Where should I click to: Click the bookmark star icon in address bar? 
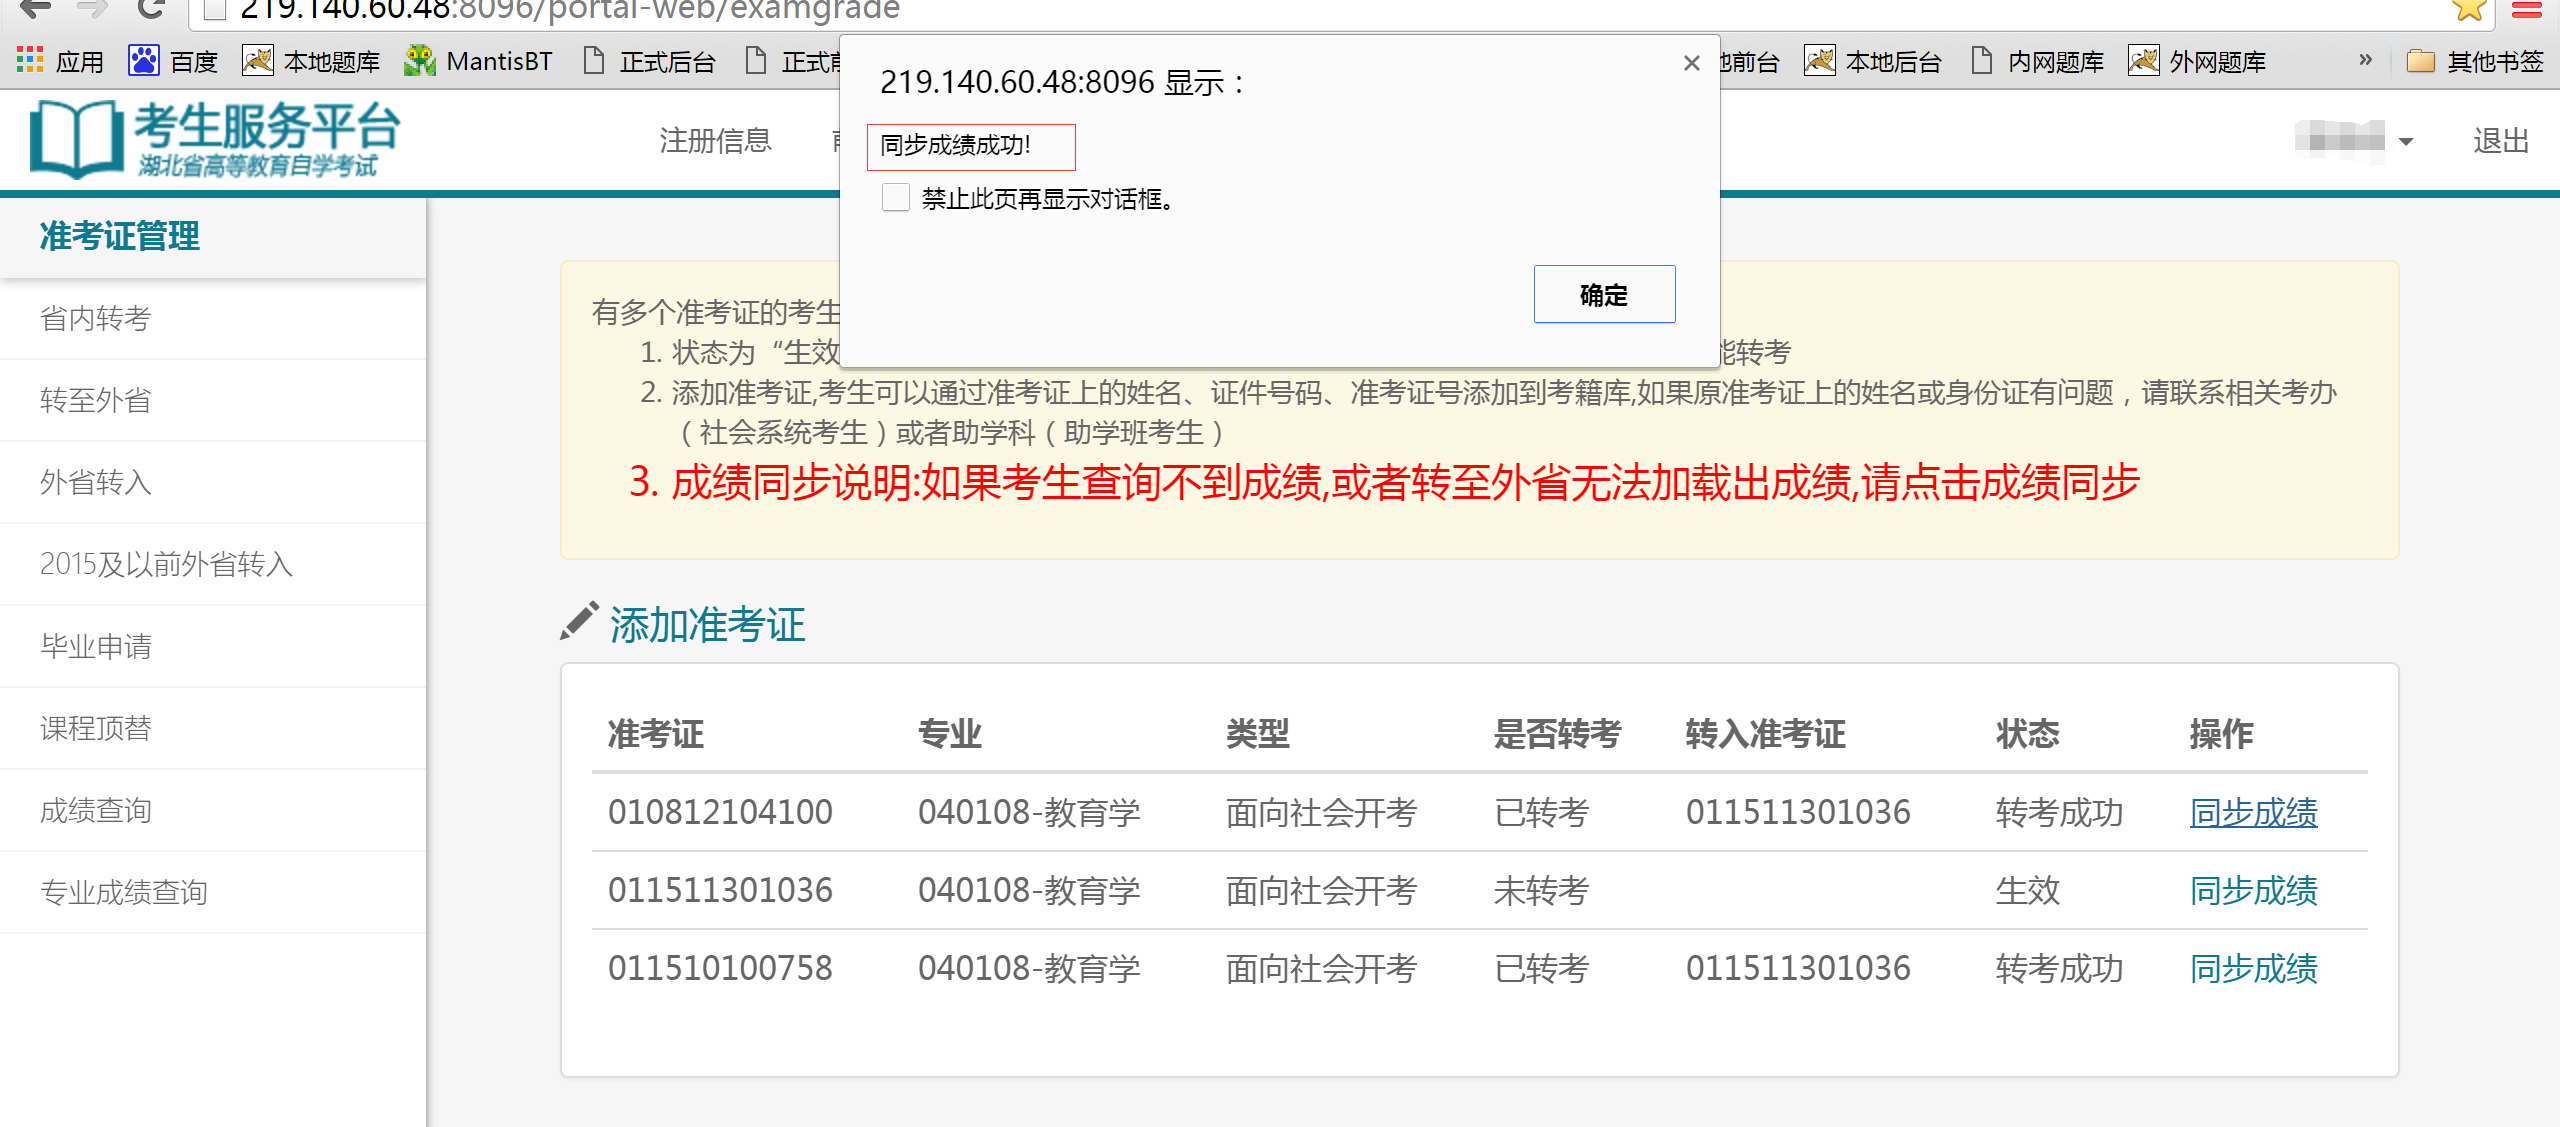[2468, 10]
